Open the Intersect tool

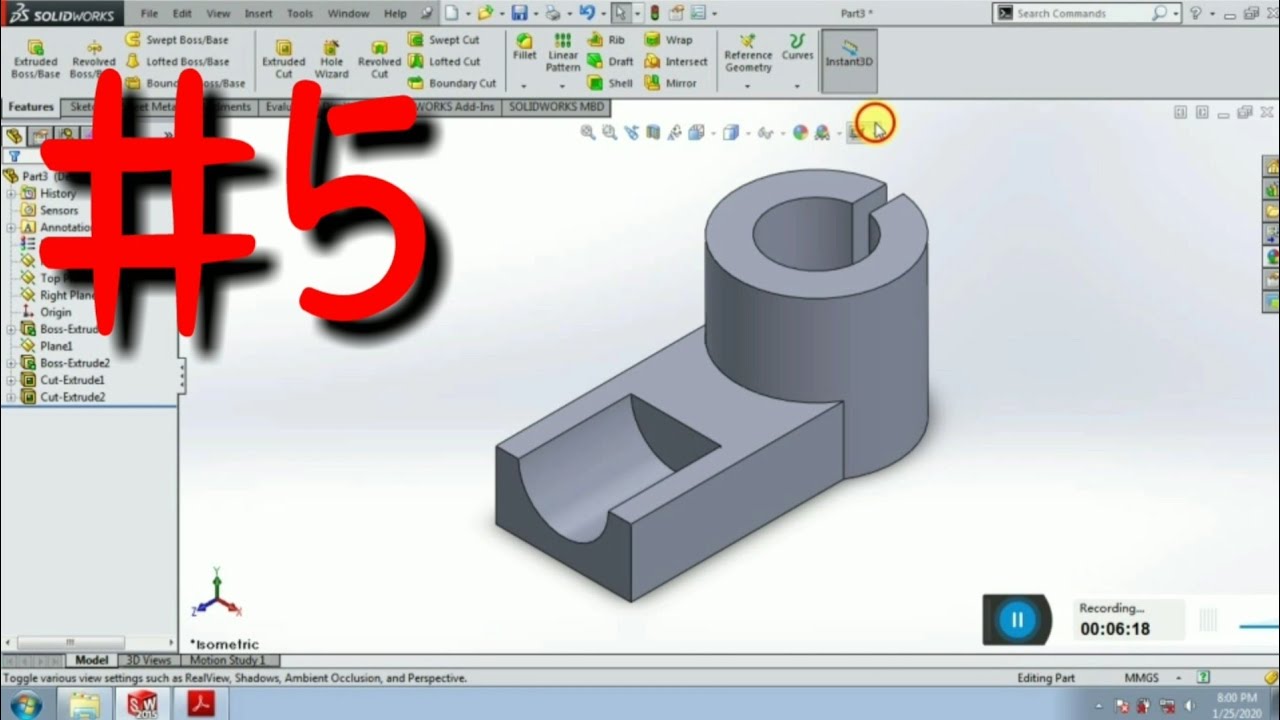[676, 61]
